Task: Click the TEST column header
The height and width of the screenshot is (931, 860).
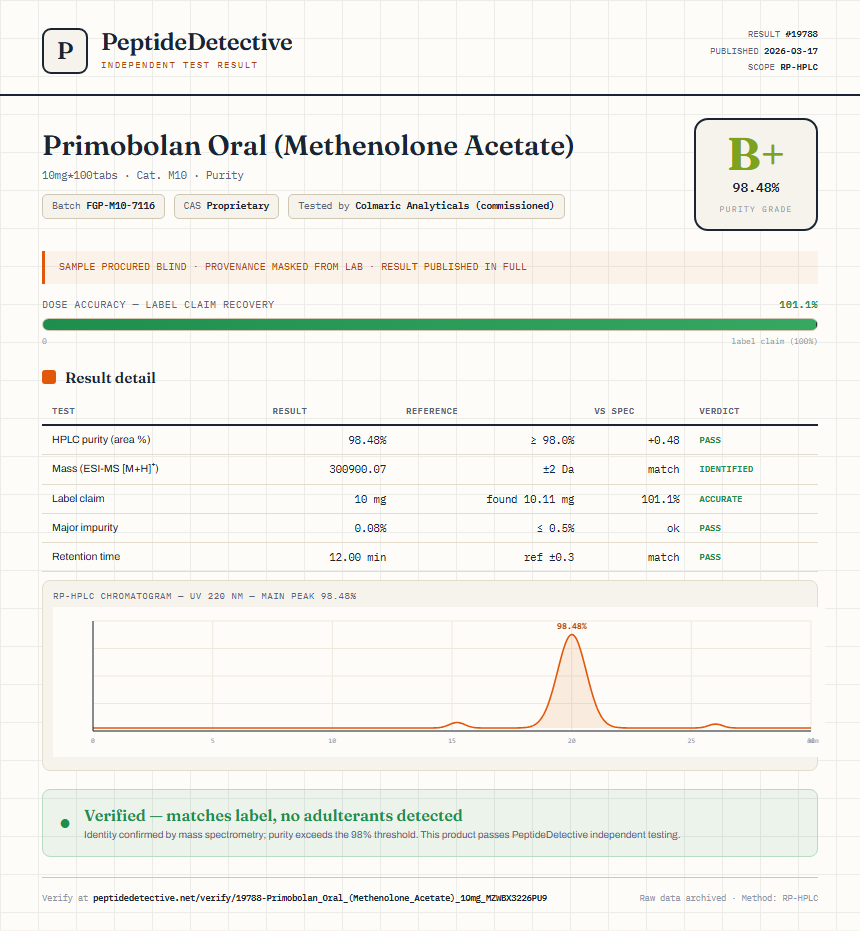Action: [x=64, y=411]
